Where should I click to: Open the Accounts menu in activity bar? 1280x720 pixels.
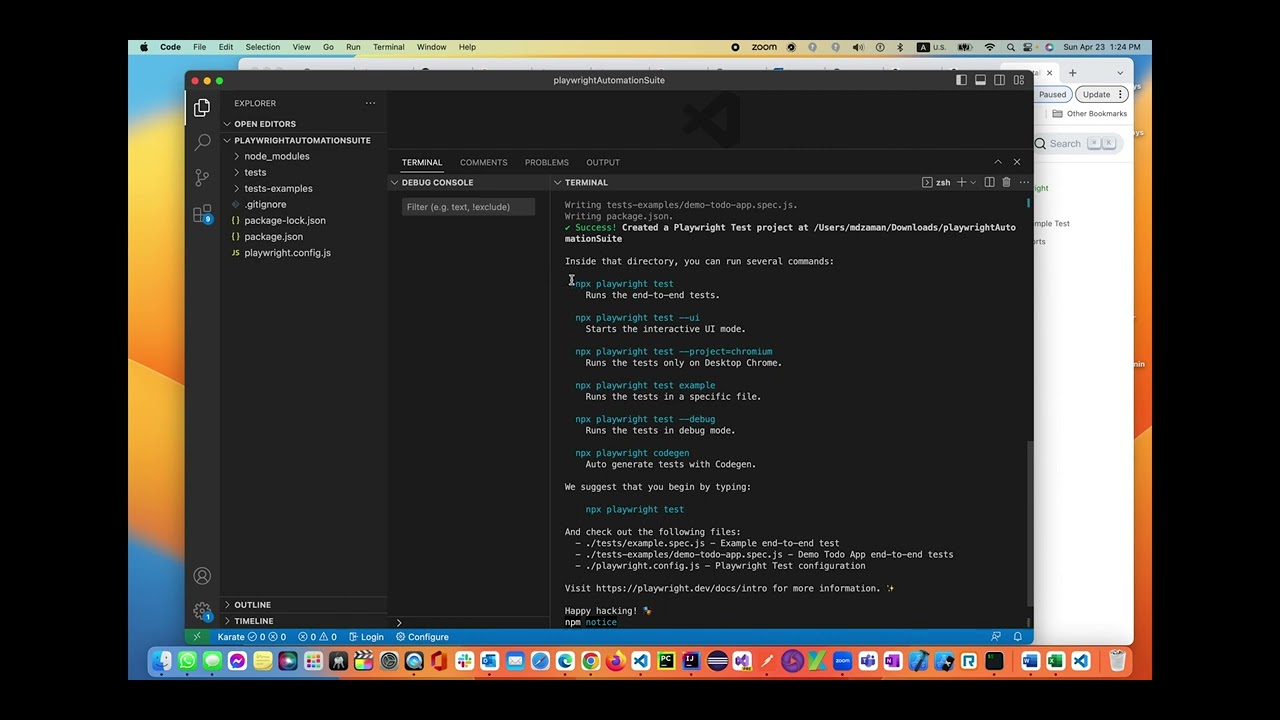coord(202,576)
